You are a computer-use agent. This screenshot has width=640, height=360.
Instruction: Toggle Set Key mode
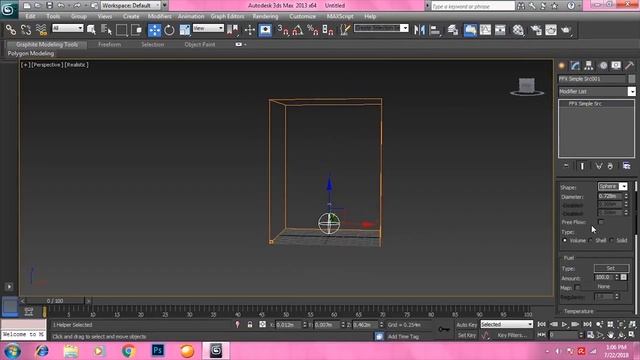point(467,335)
